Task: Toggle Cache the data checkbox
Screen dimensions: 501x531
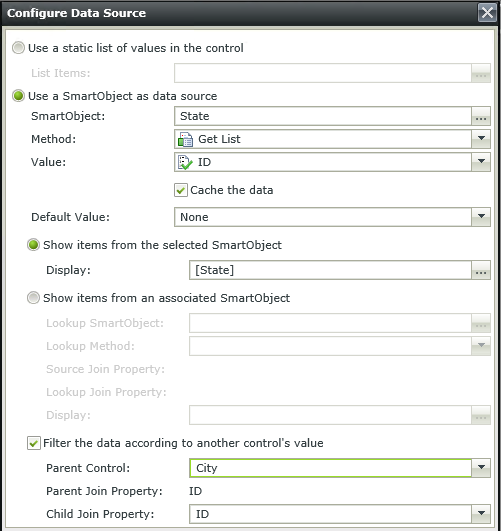Action: pyautogui.click(x=181, y=190)
